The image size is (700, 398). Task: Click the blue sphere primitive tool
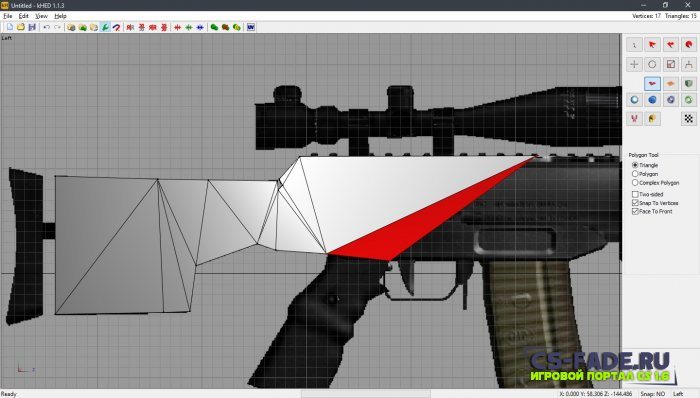[x=652, y=100]
